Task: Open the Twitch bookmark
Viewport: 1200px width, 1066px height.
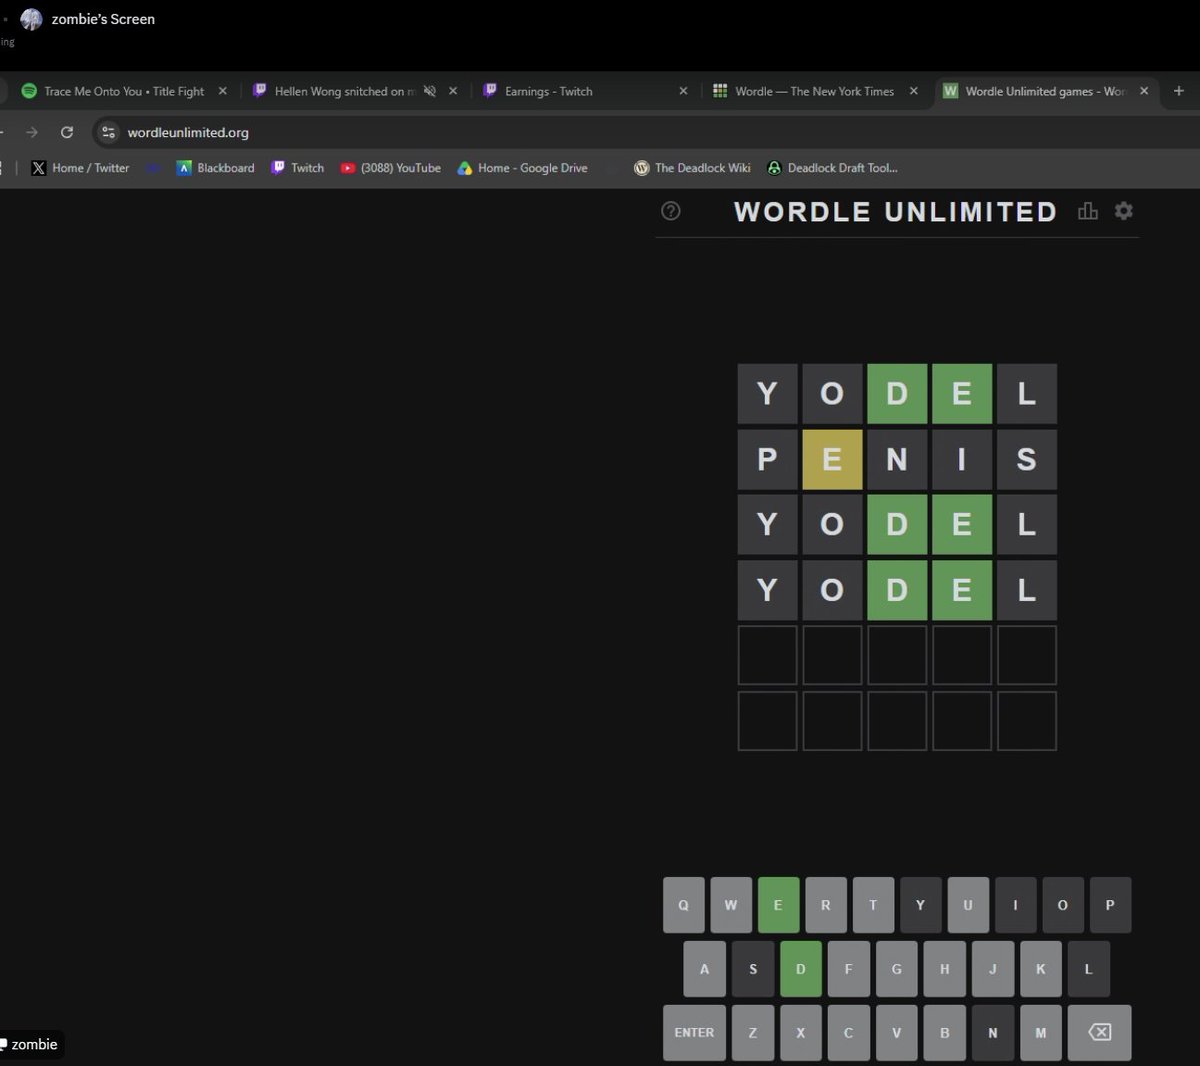Action: [x=297, y=168]
